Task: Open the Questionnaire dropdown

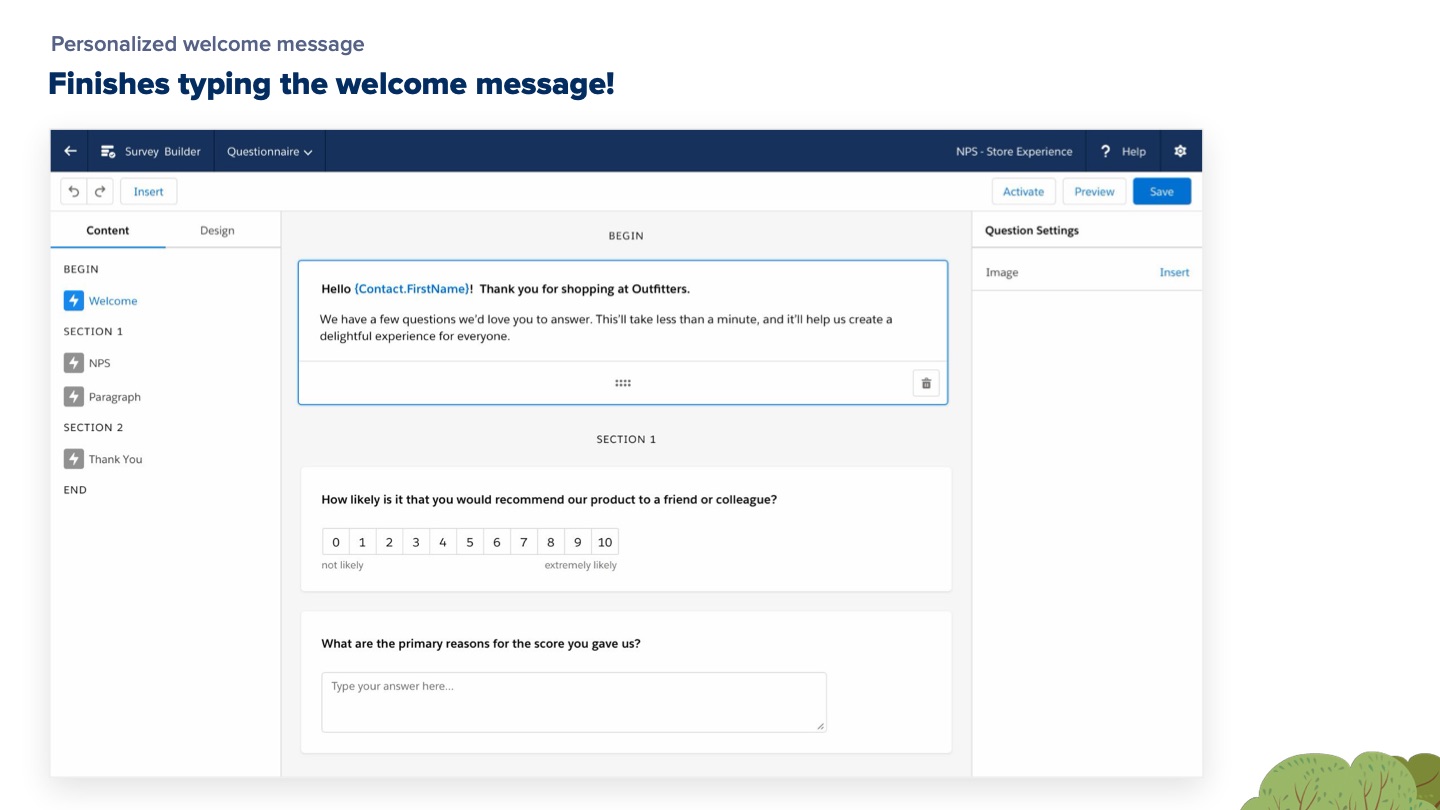Action: click(269, 152)
